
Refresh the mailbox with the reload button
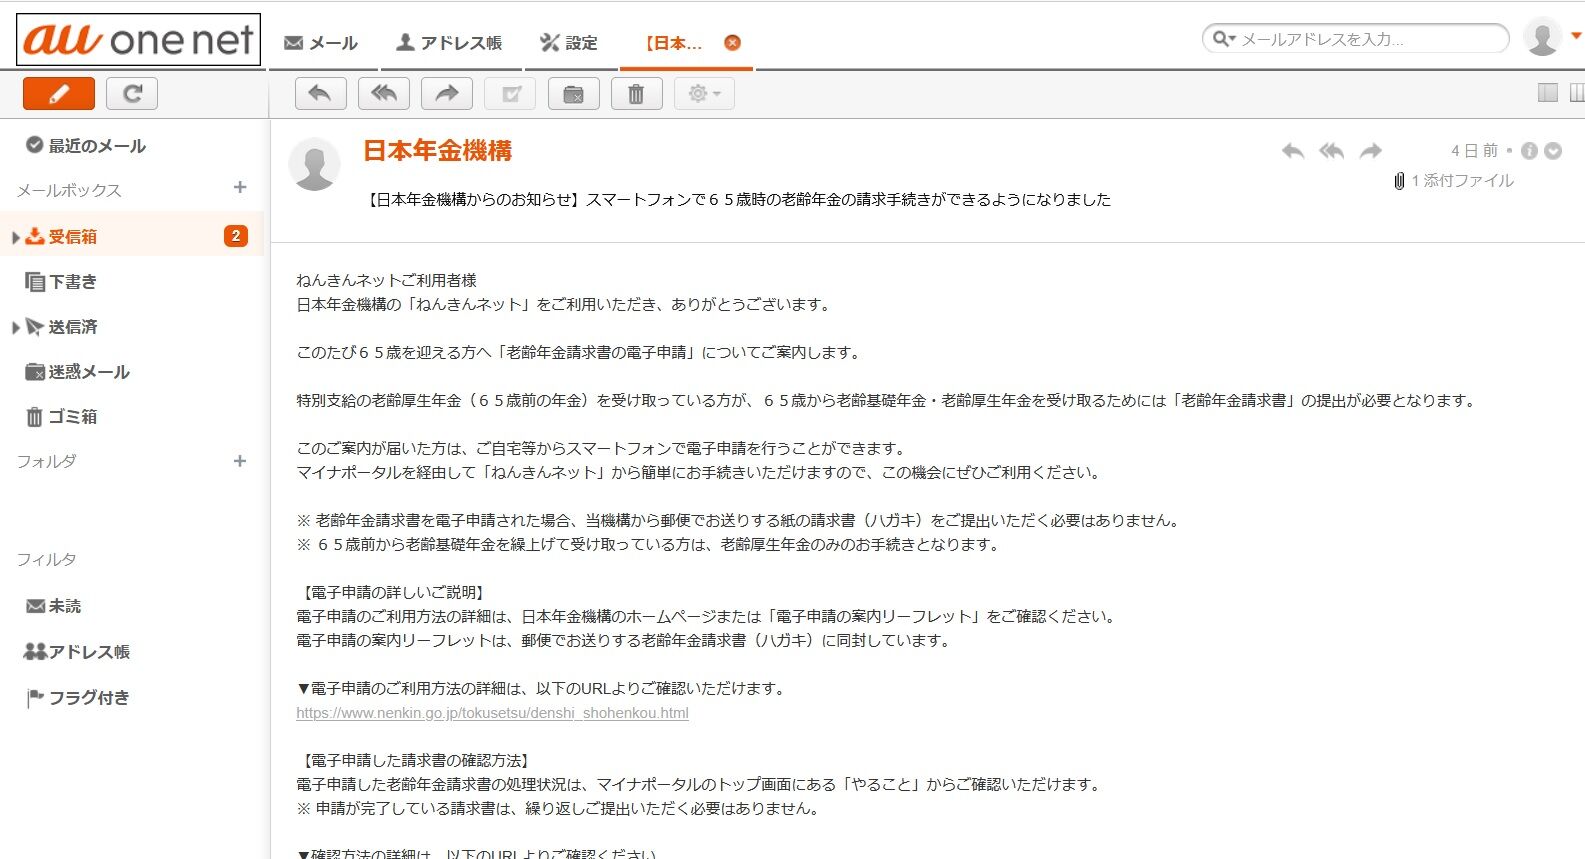click(x=132, y=94)
